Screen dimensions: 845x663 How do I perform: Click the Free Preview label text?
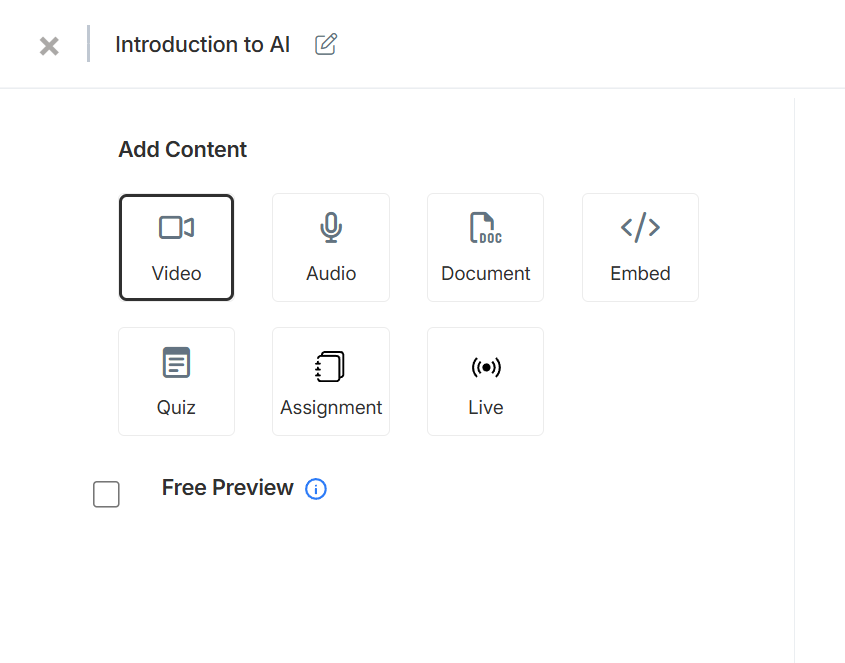coord(227,488)
